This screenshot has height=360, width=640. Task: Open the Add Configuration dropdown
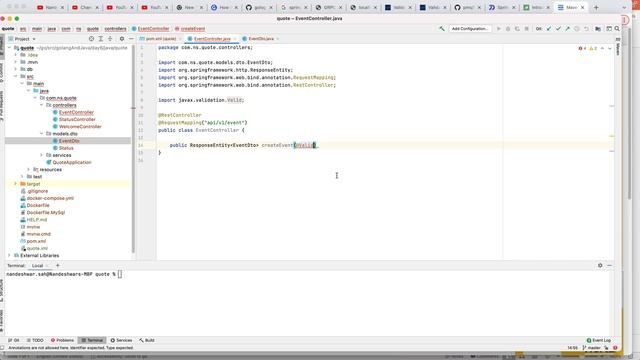(470, 29)
